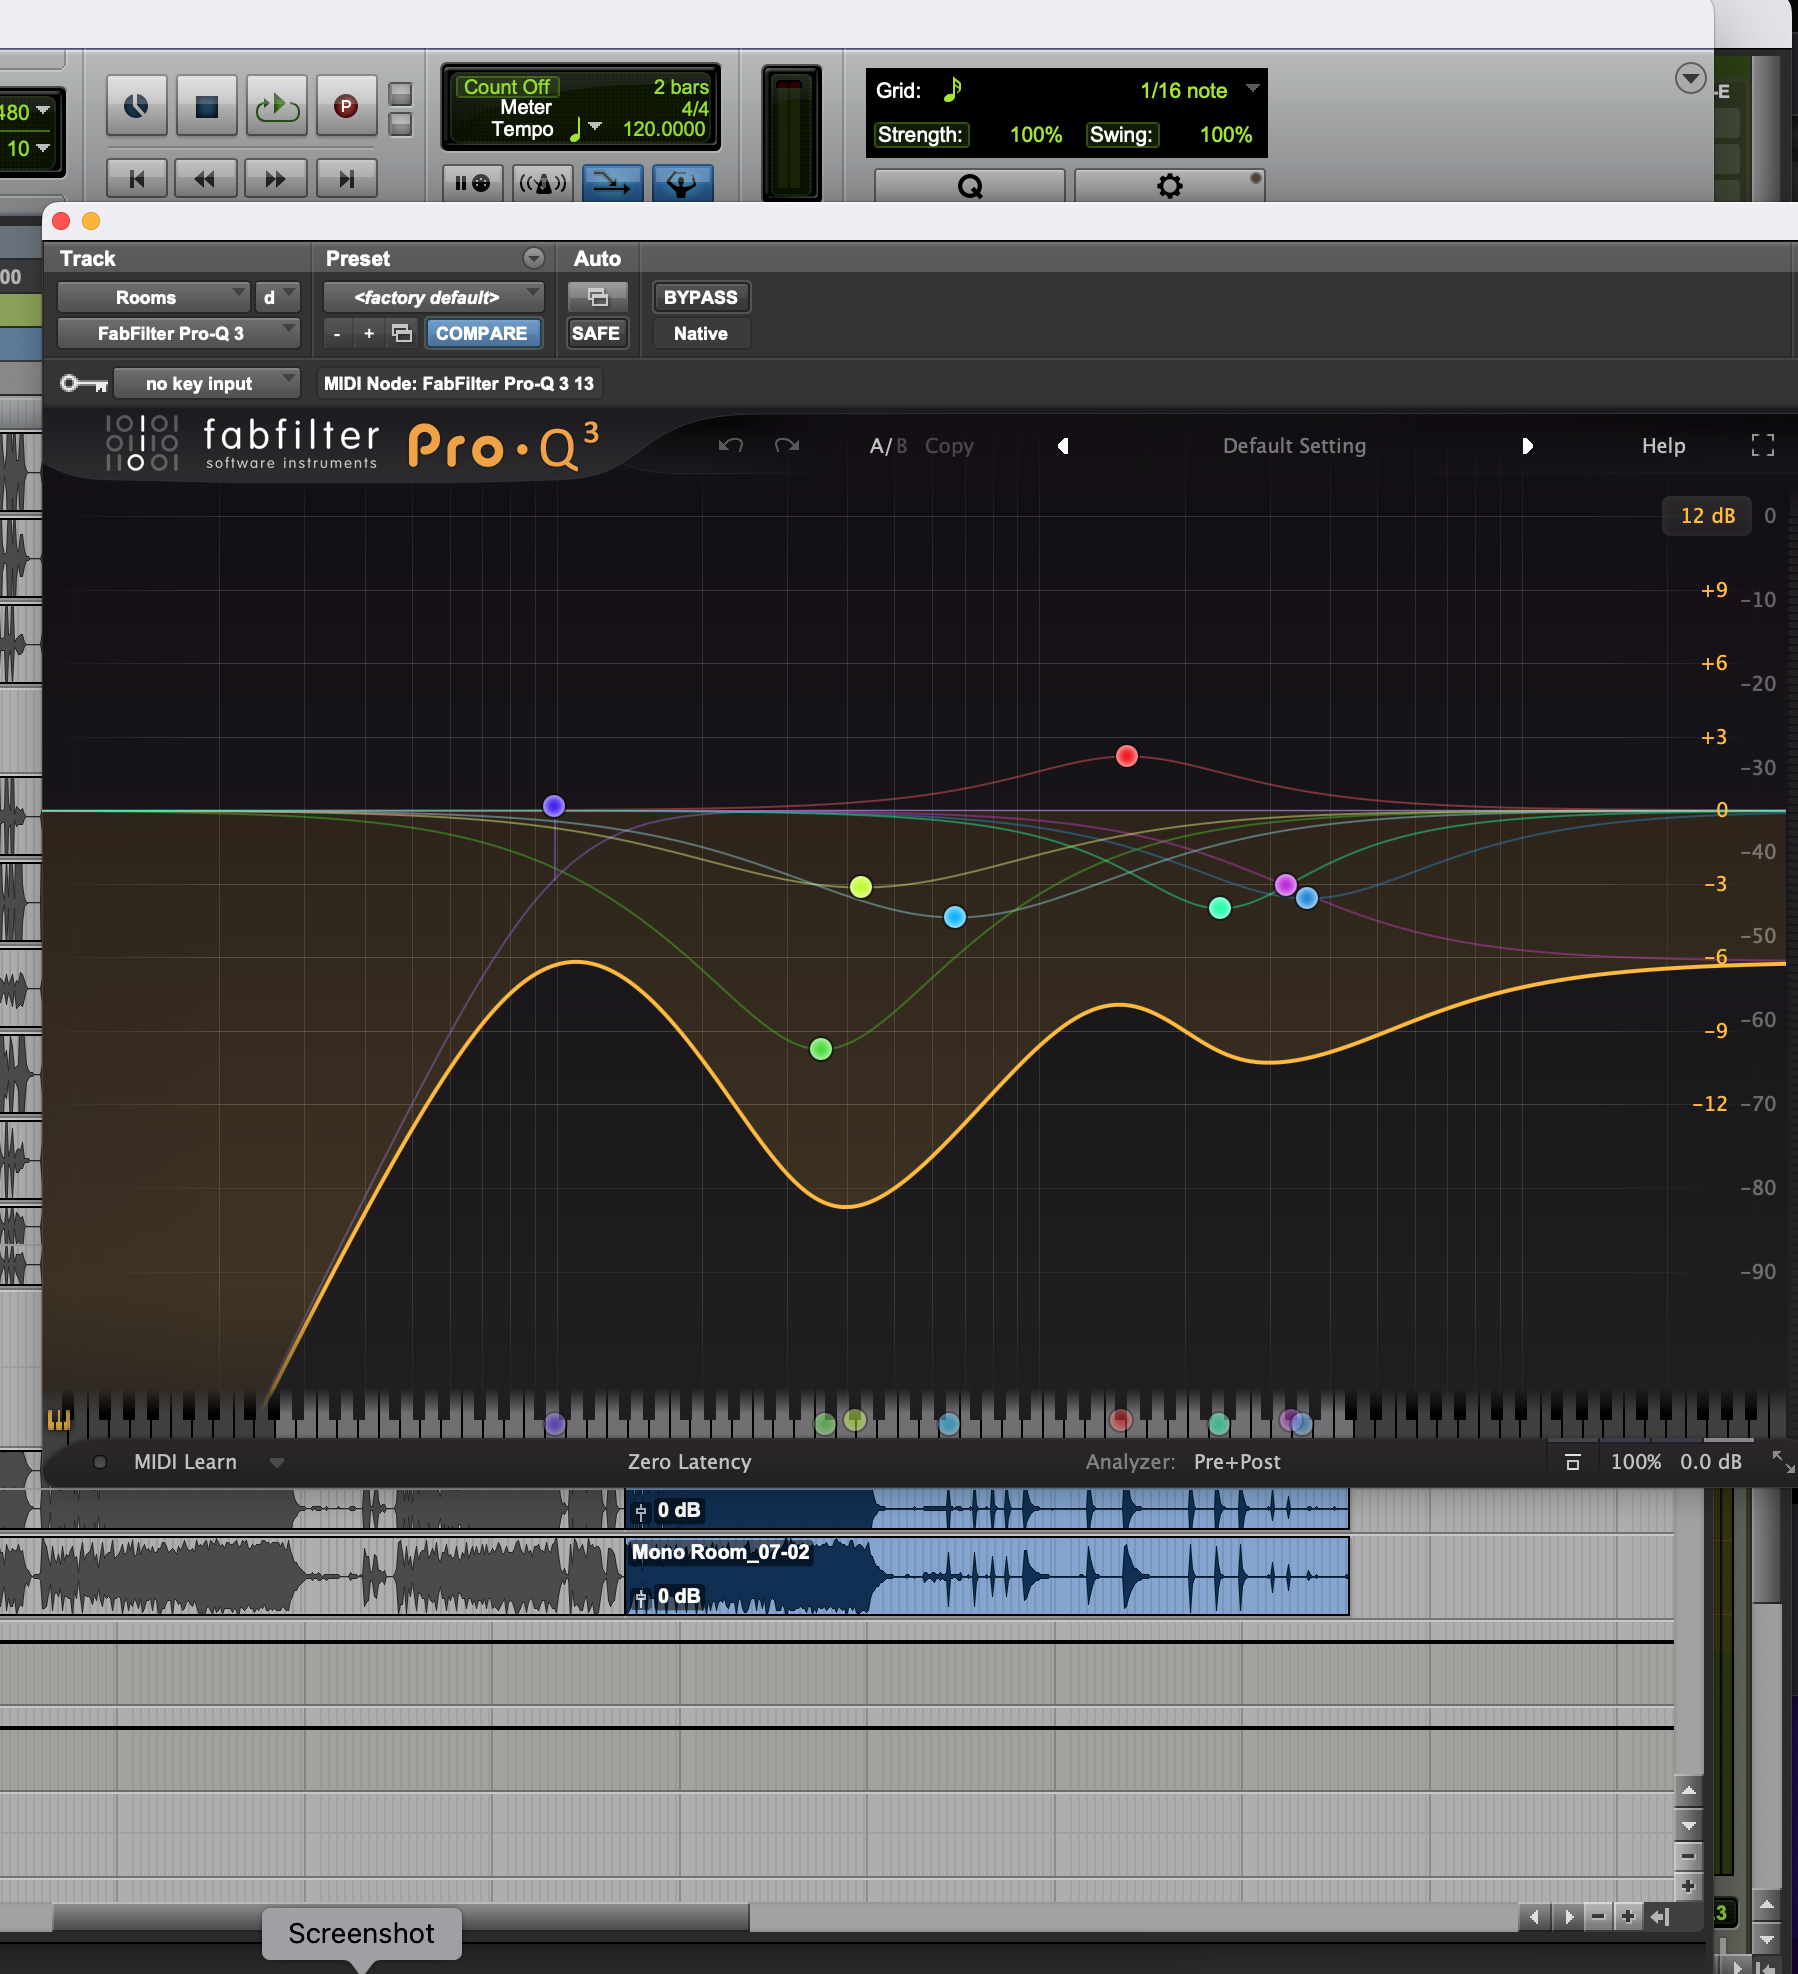
Task: Click the Tempo 120.0000 value field
Action: pos(664,129)
